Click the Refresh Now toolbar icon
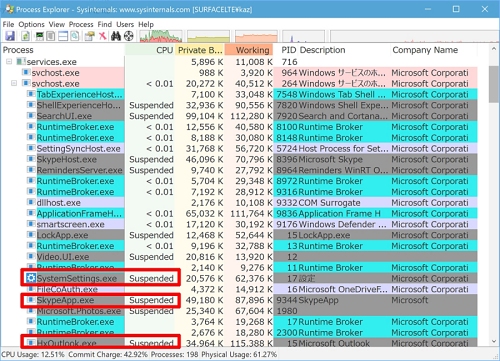500x361 pixels. [x=25, y=36]
